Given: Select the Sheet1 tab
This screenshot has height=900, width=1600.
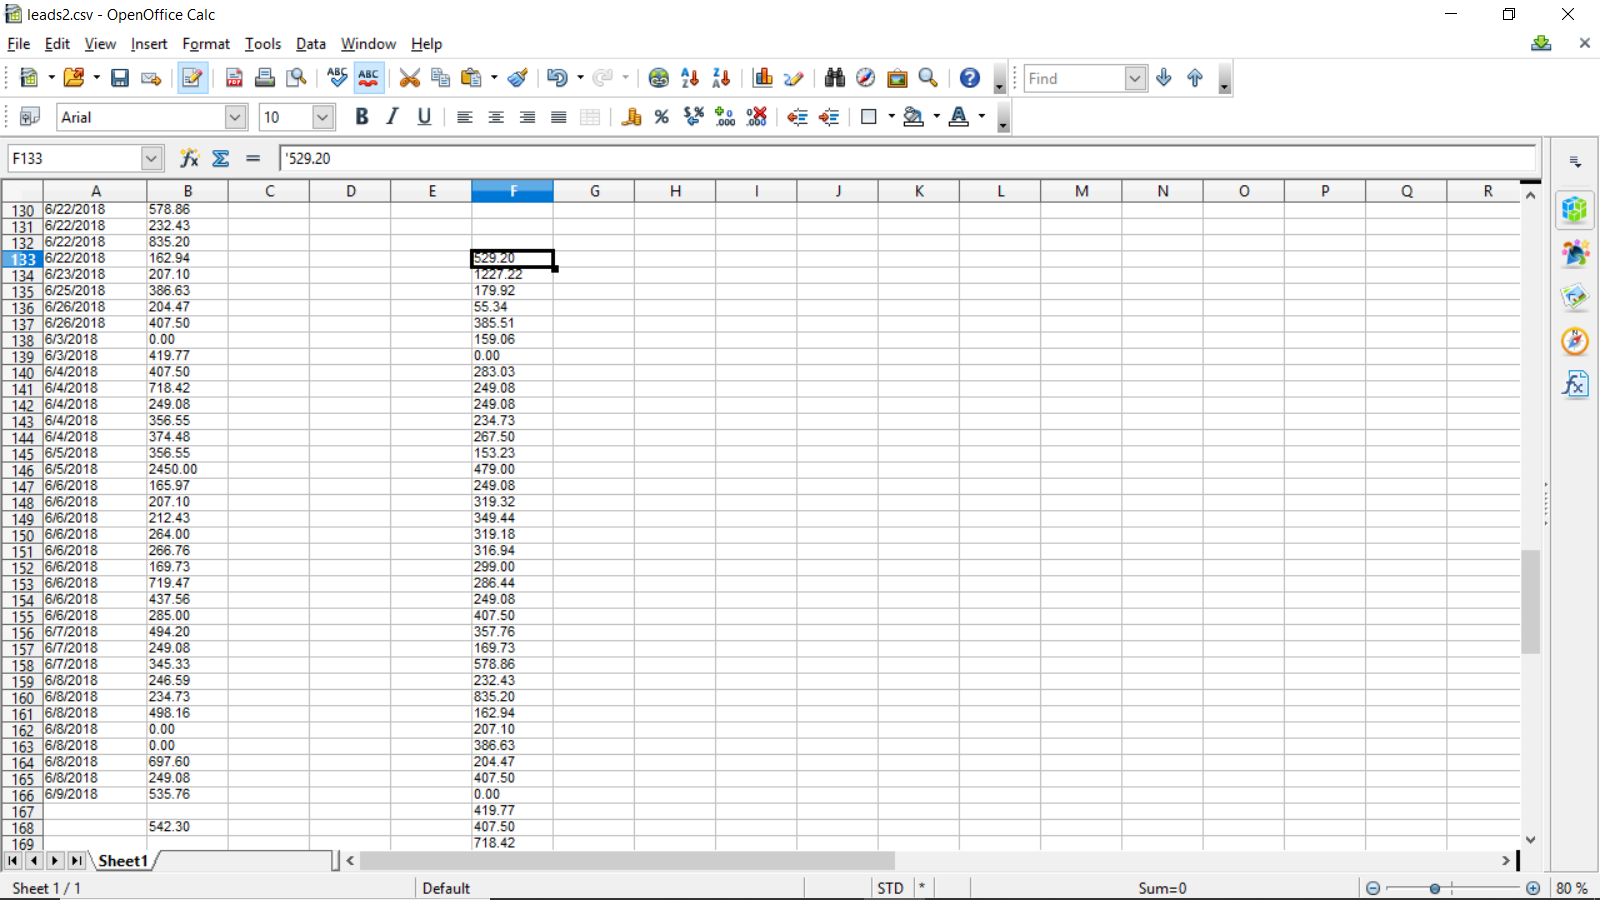Looking at the screenshot, I should coord(123,861).
